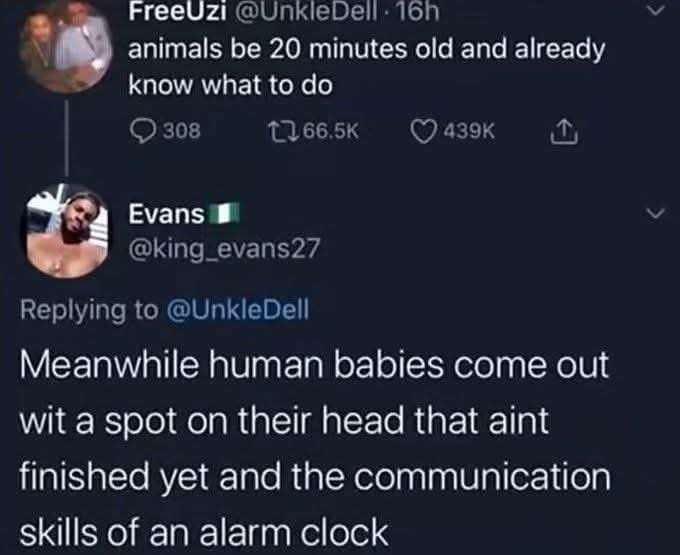View the 66.5K retweets count
Screen dimensions: 680x555
[331, 131]
